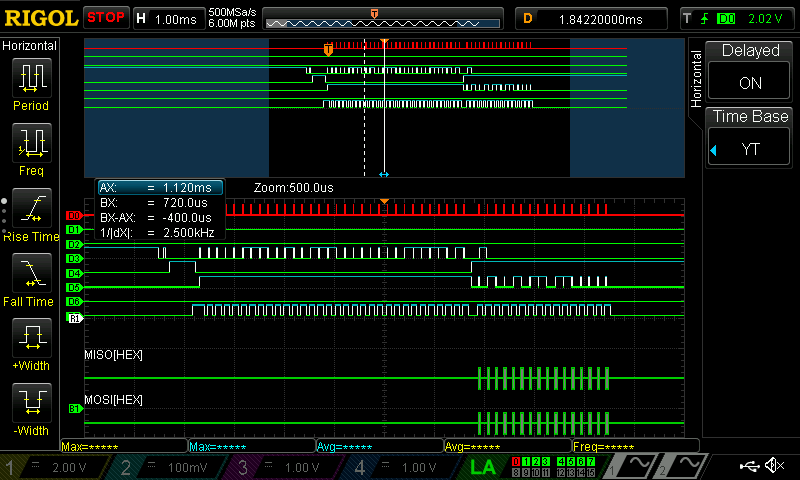Click the green B1 bus label
The width and height of the screenshot is (800, 480).
point(75,409)
